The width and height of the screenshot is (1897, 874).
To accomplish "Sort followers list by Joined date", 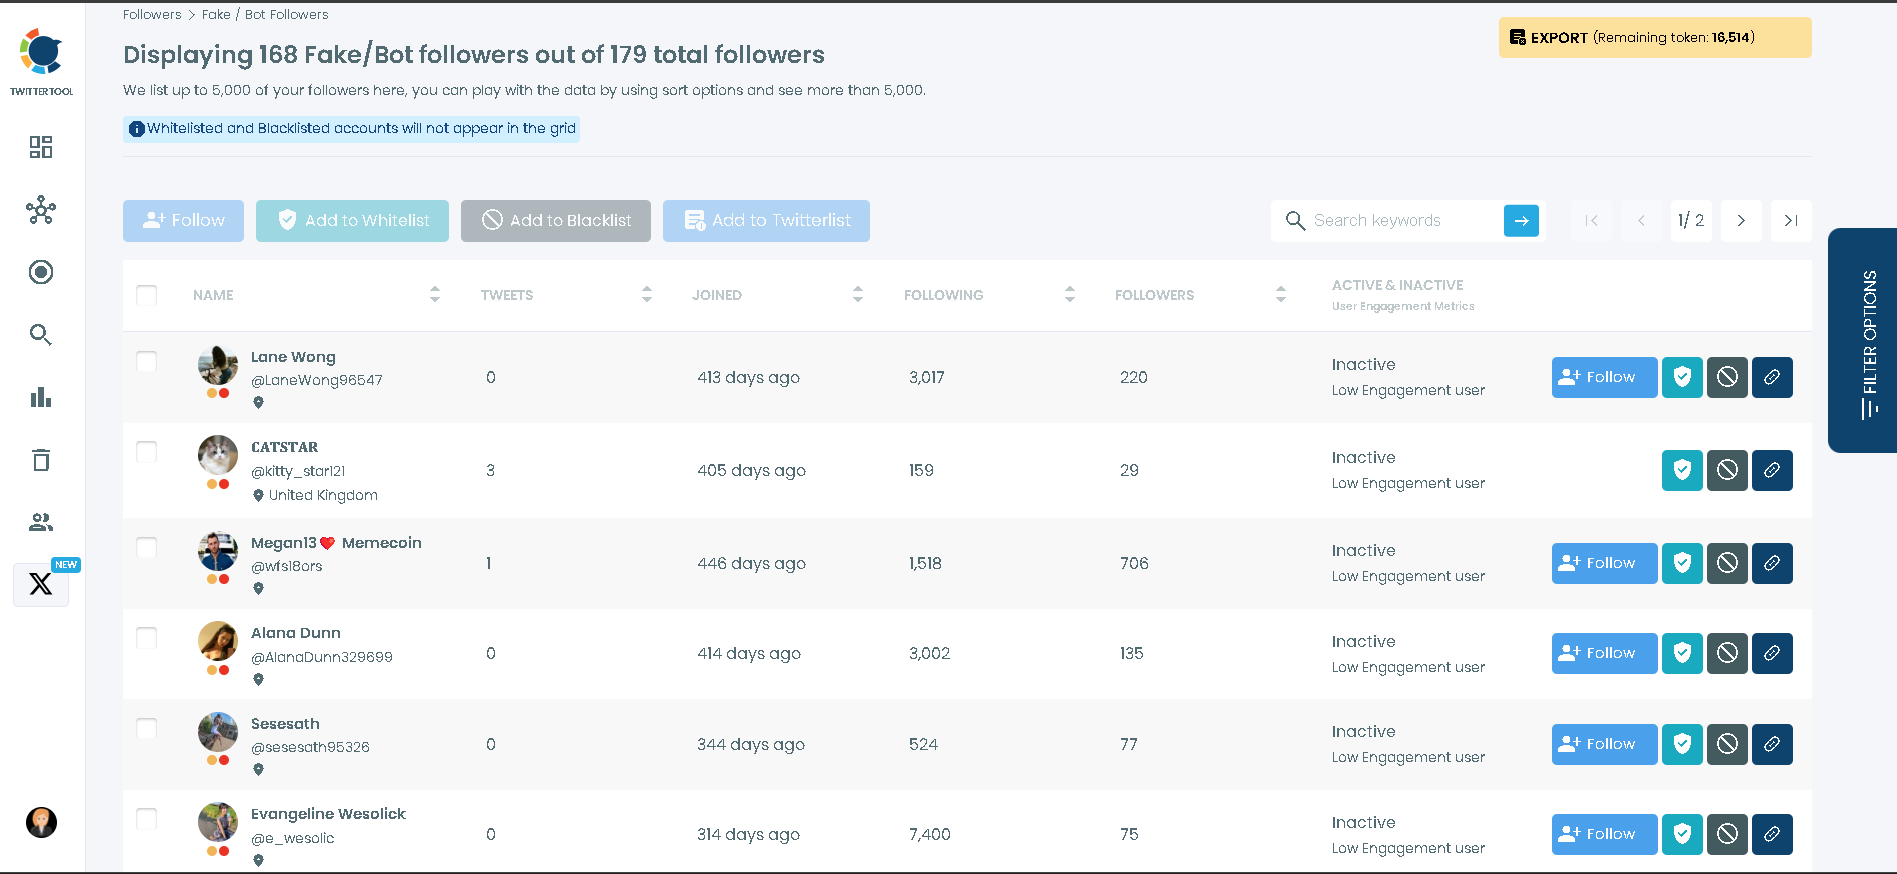I will [x=857, y=294].
